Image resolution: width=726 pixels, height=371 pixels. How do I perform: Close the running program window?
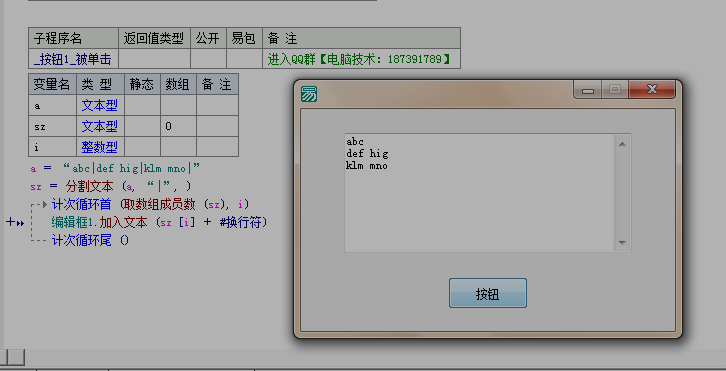[x=652, y=89]
